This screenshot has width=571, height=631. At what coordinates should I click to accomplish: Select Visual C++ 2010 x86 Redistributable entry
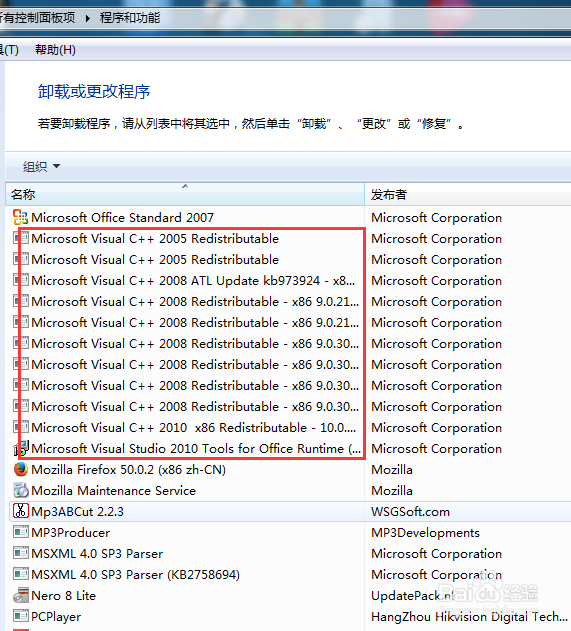coord(194,427)
